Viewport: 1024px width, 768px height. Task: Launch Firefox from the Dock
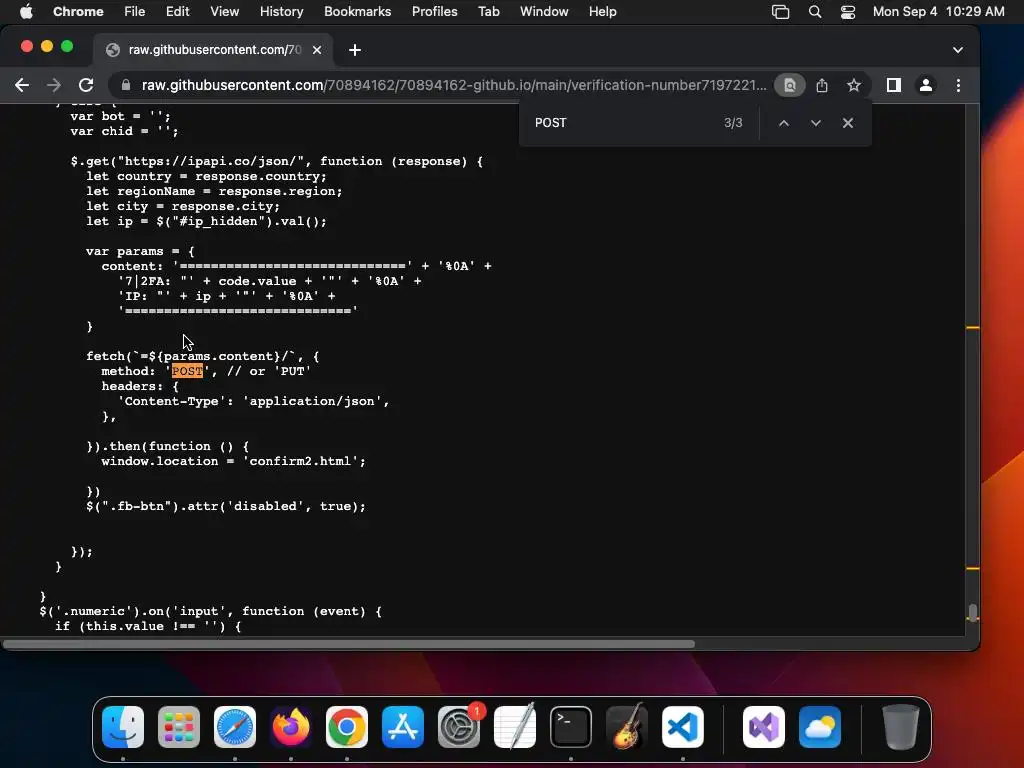pos(291,727)
